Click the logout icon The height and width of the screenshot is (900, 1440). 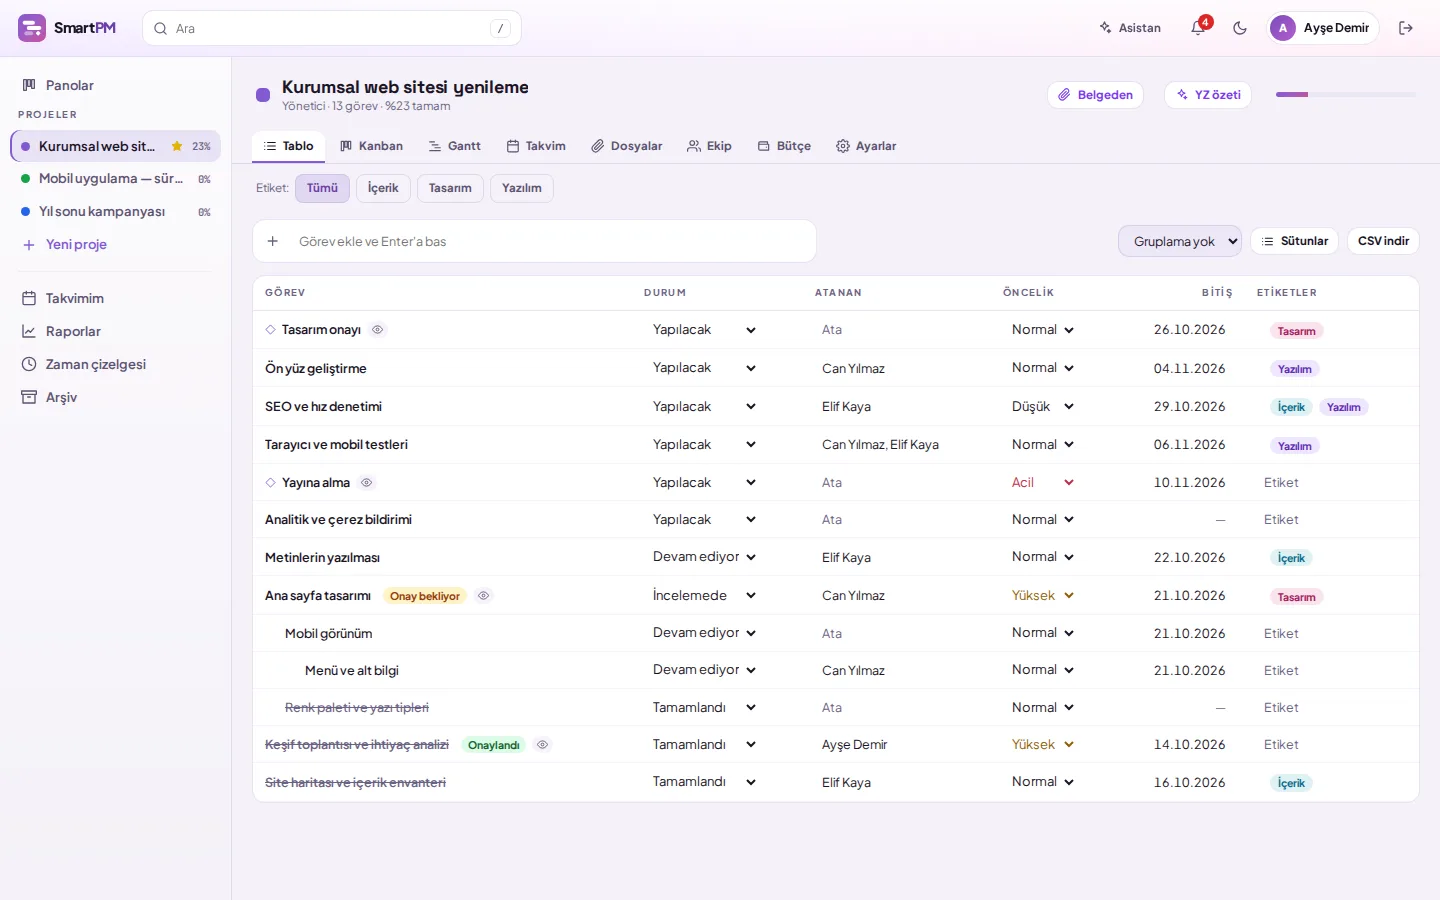pos(1406,28)
